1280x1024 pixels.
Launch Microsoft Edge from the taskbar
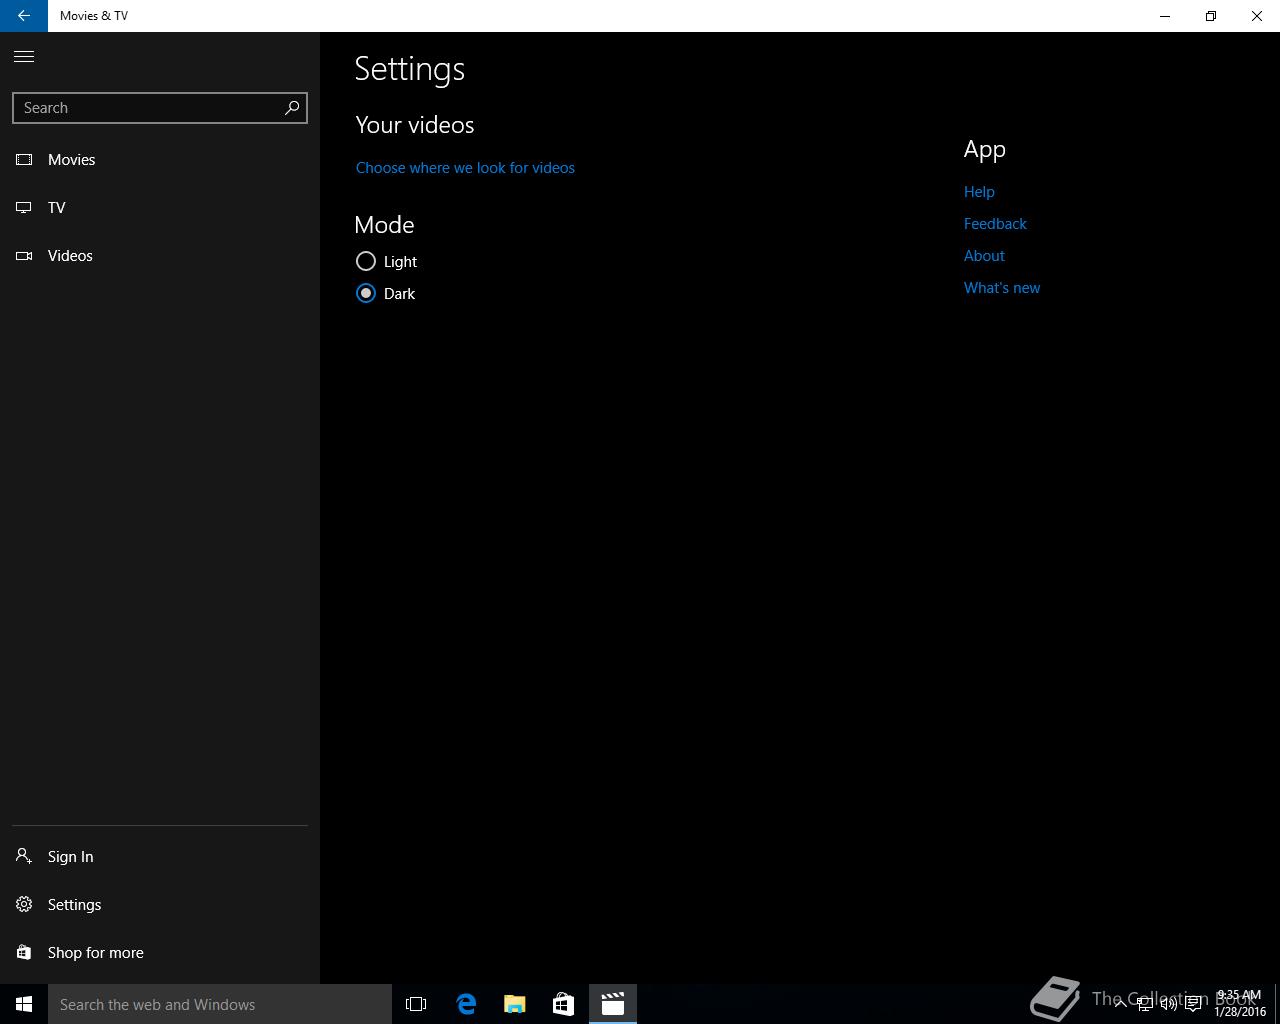466,1004
